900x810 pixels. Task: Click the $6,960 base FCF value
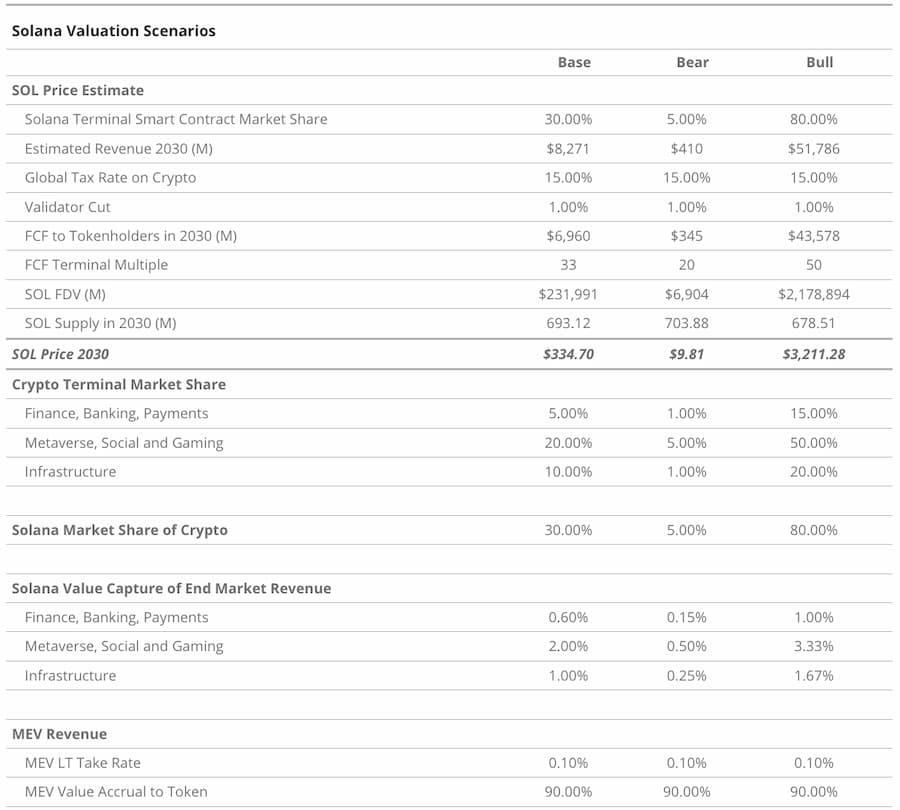pyautogui.click(x=568, y=236)
